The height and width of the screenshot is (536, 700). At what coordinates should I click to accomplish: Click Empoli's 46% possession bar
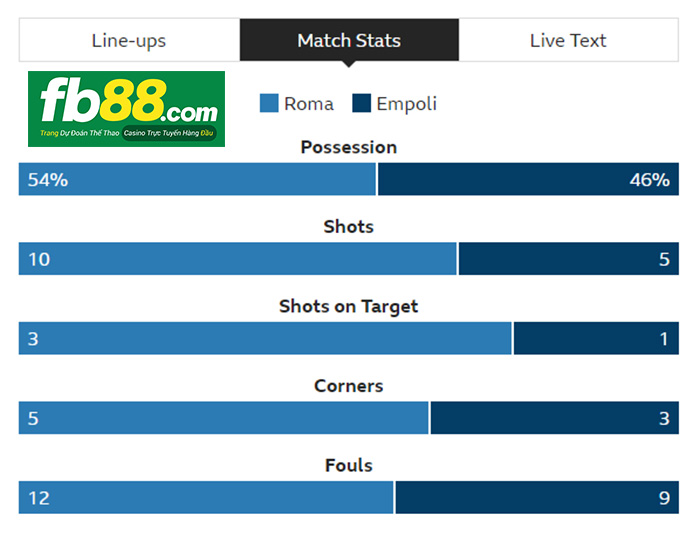(x=529, y=179)
